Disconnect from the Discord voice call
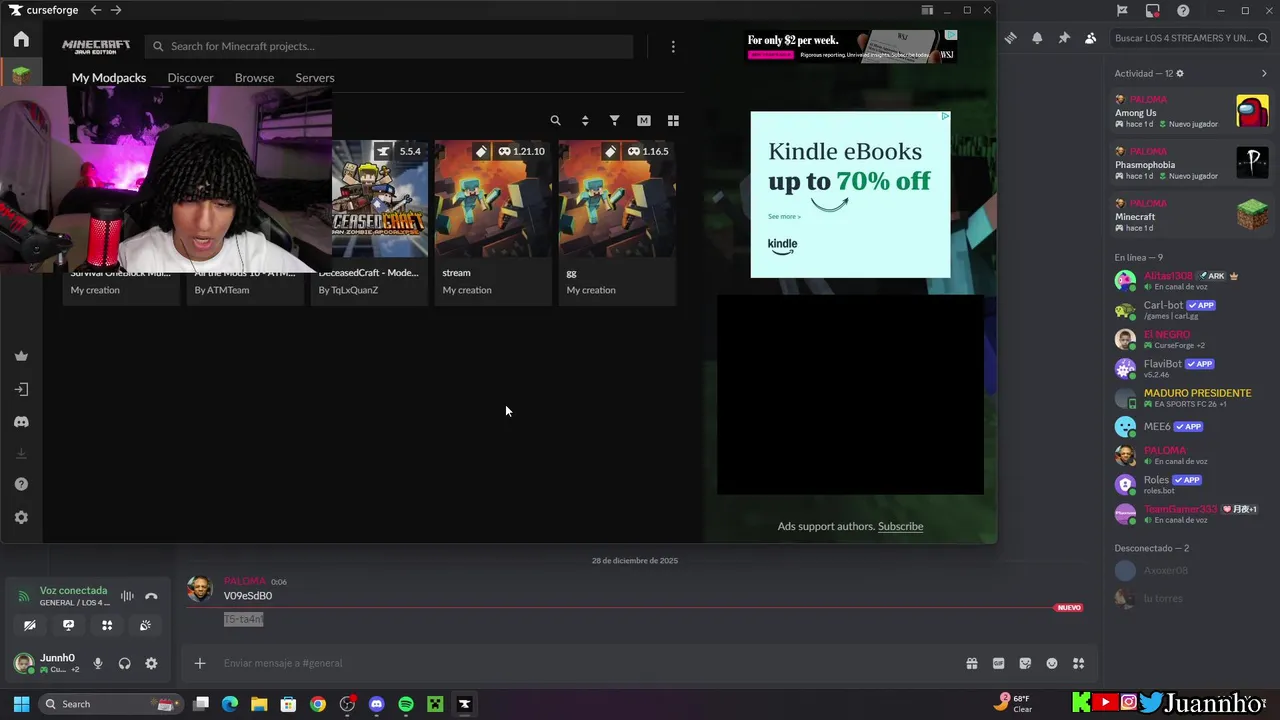 [151, 596]
